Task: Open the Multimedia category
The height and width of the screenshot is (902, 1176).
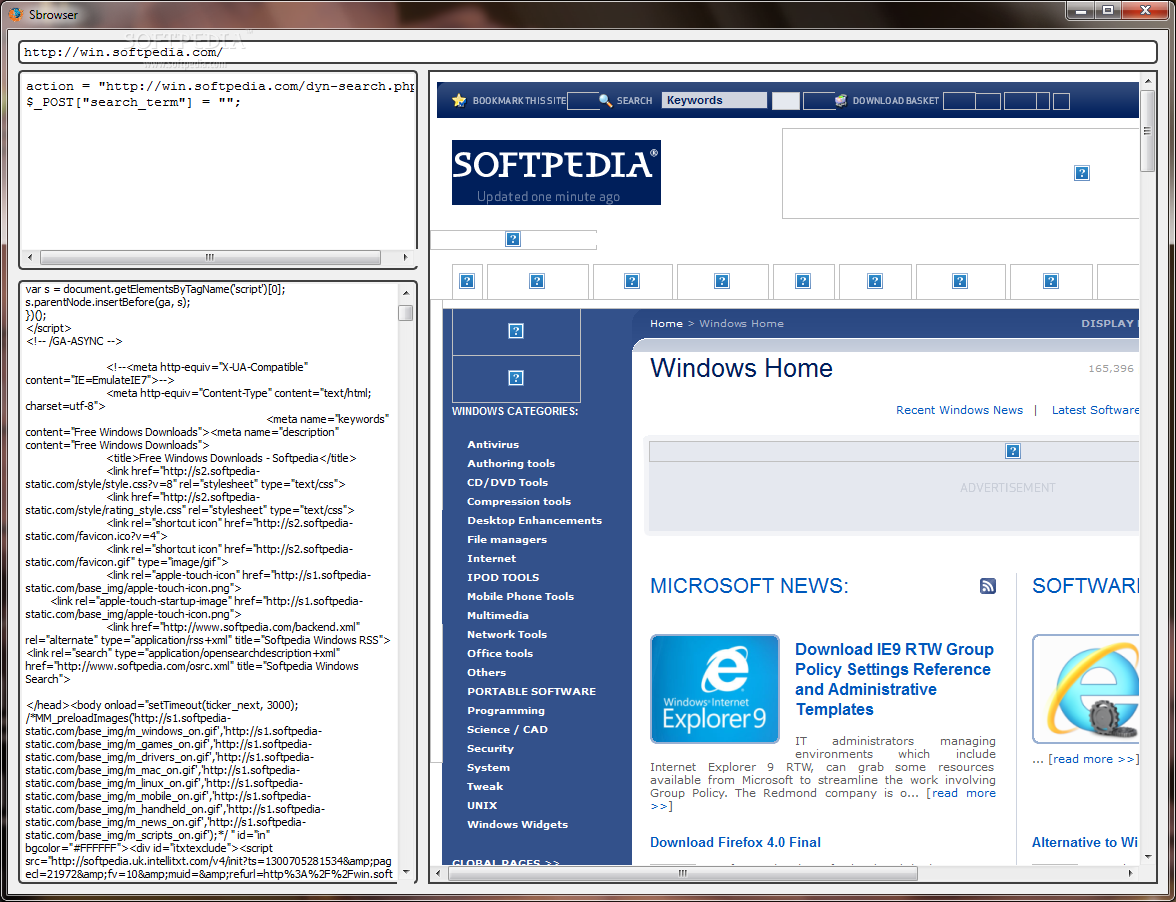Action: pyautogui.click(x=497, y=616)
